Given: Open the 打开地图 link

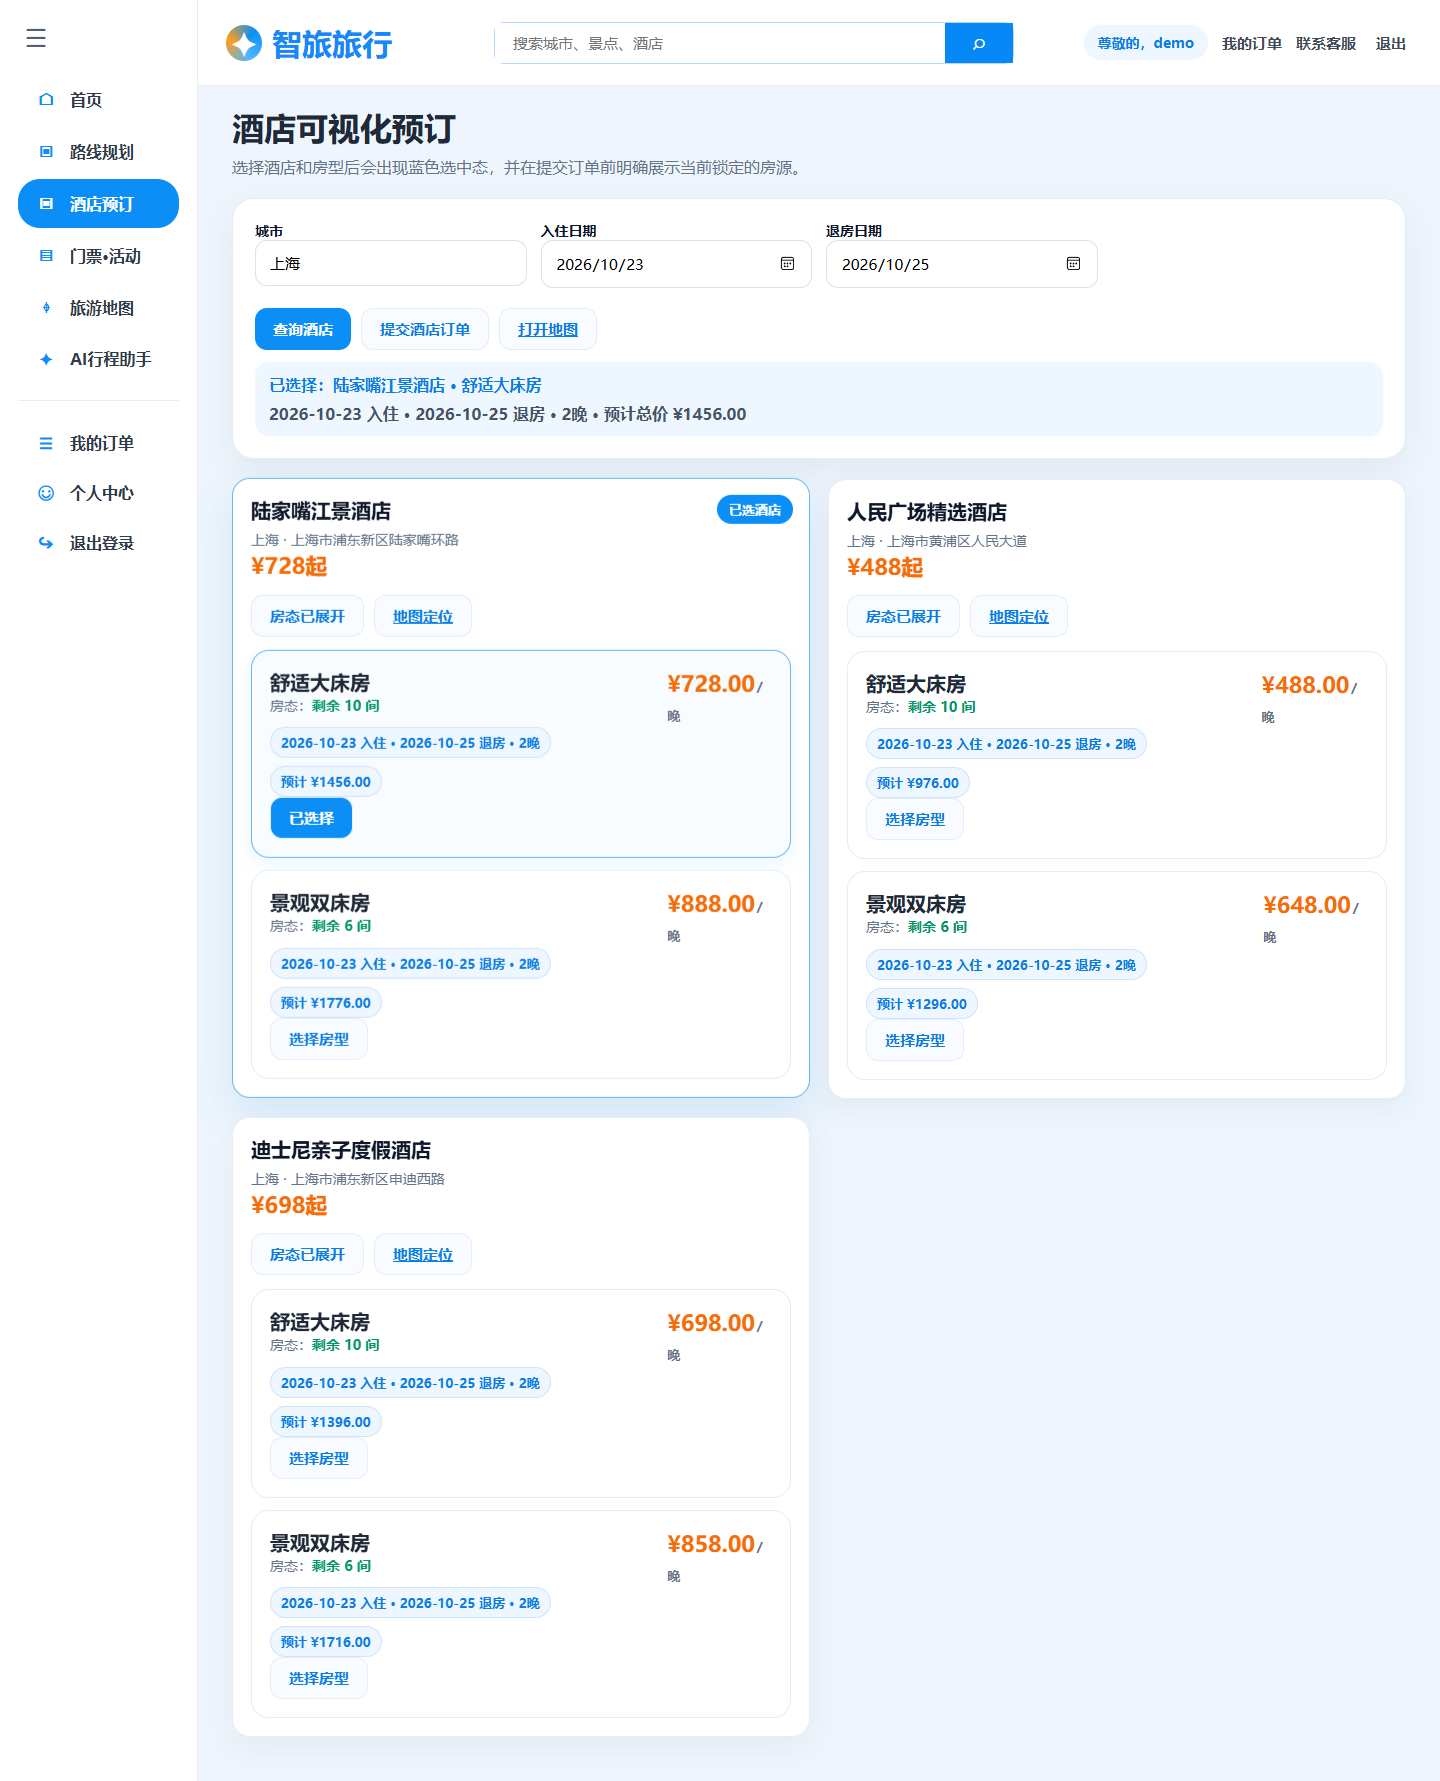Looking at the screenshot, I should click(548, 329).
